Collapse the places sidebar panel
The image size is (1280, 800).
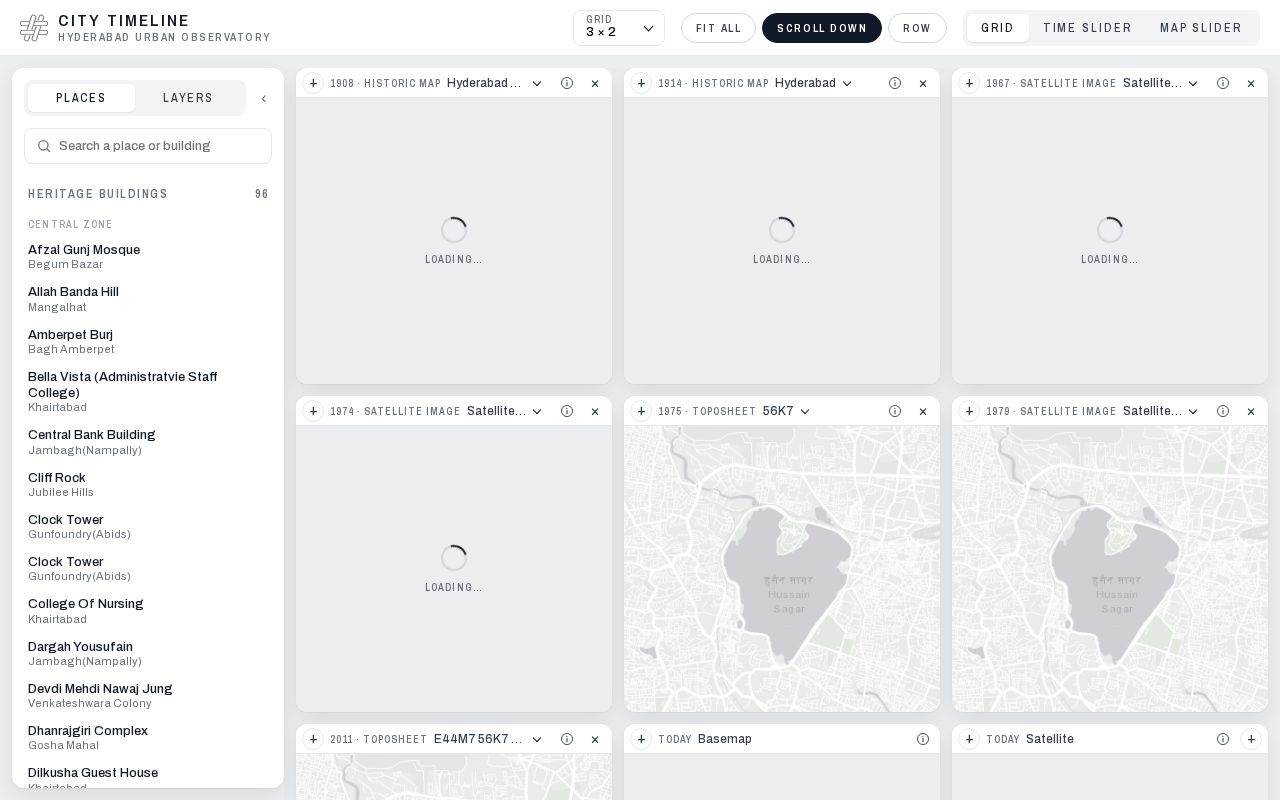(x=264, y=98)
